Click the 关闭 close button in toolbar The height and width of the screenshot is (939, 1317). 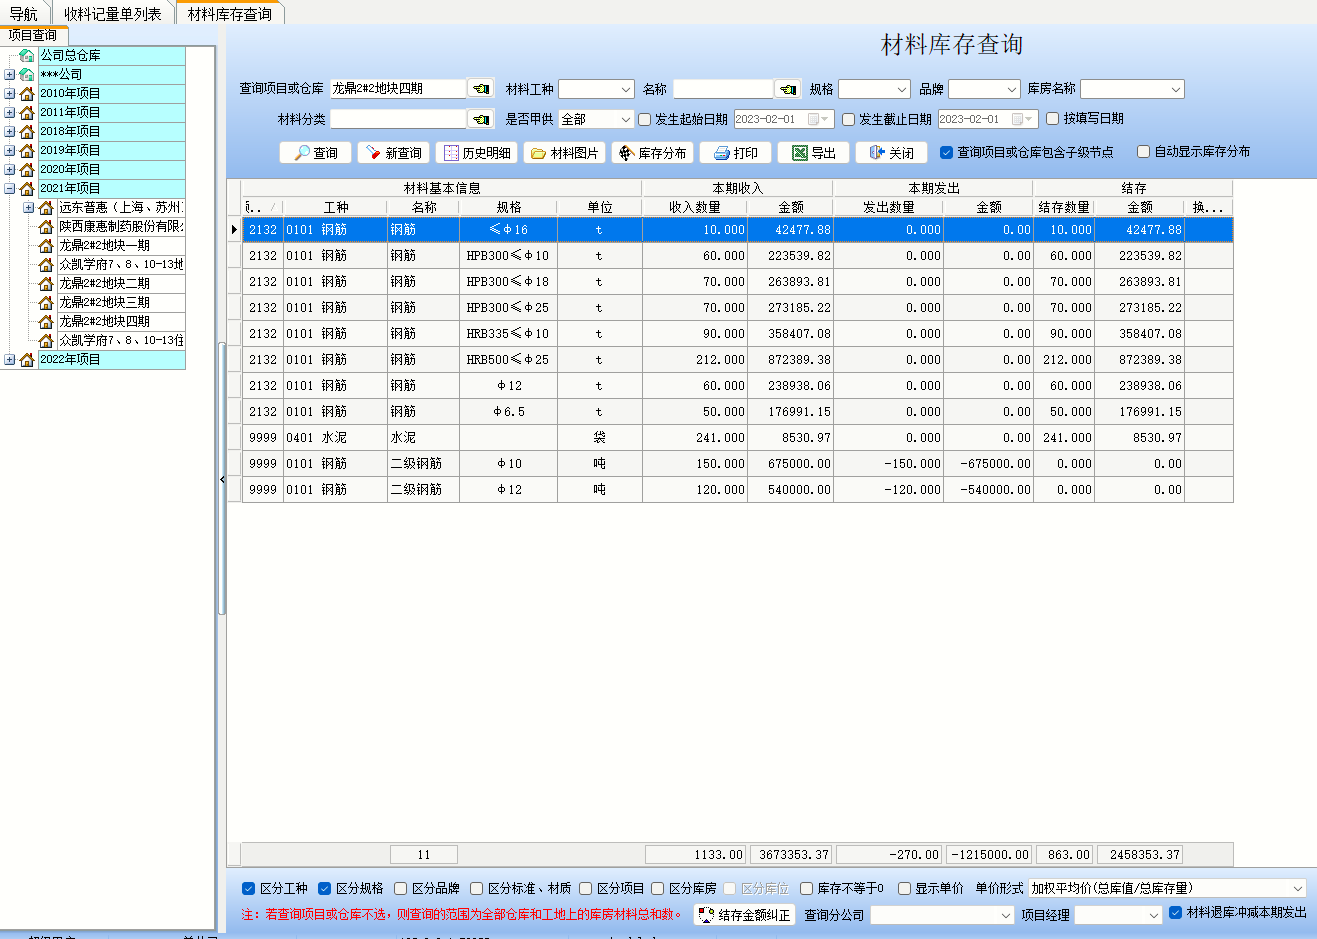click(891, 153)
